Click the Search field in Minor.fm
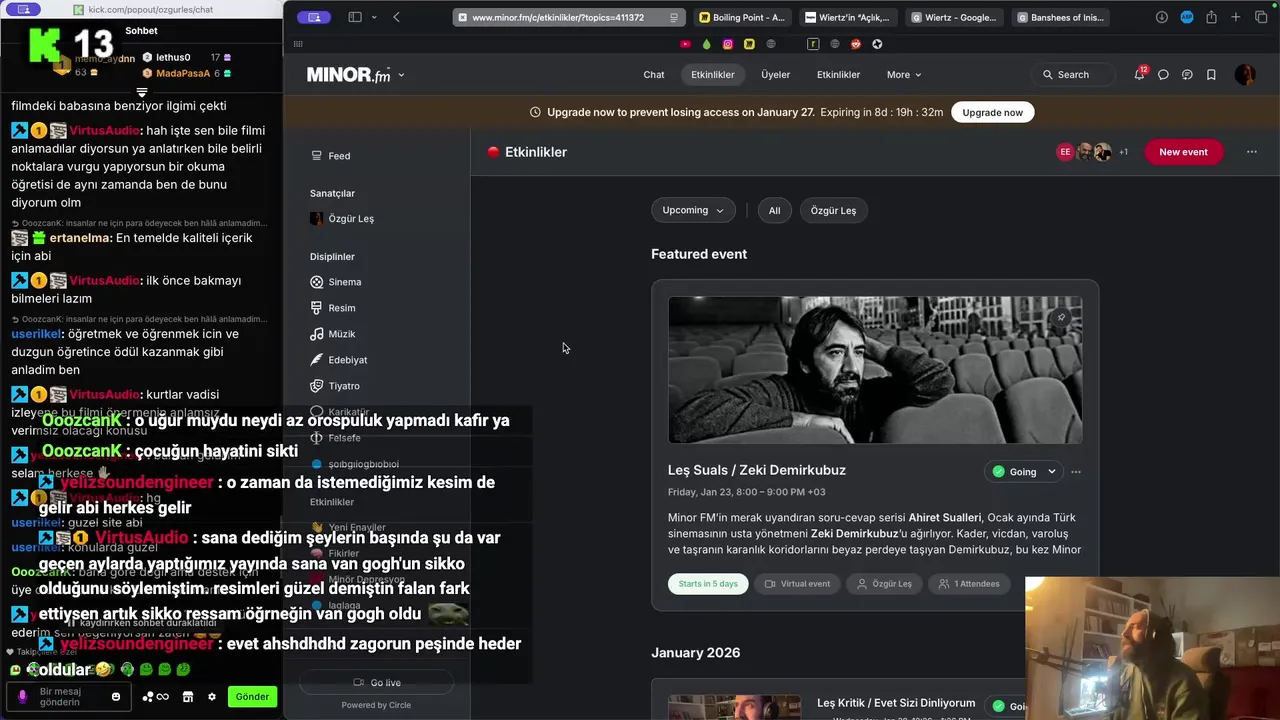1280x720 pixels. (1073, 75)
